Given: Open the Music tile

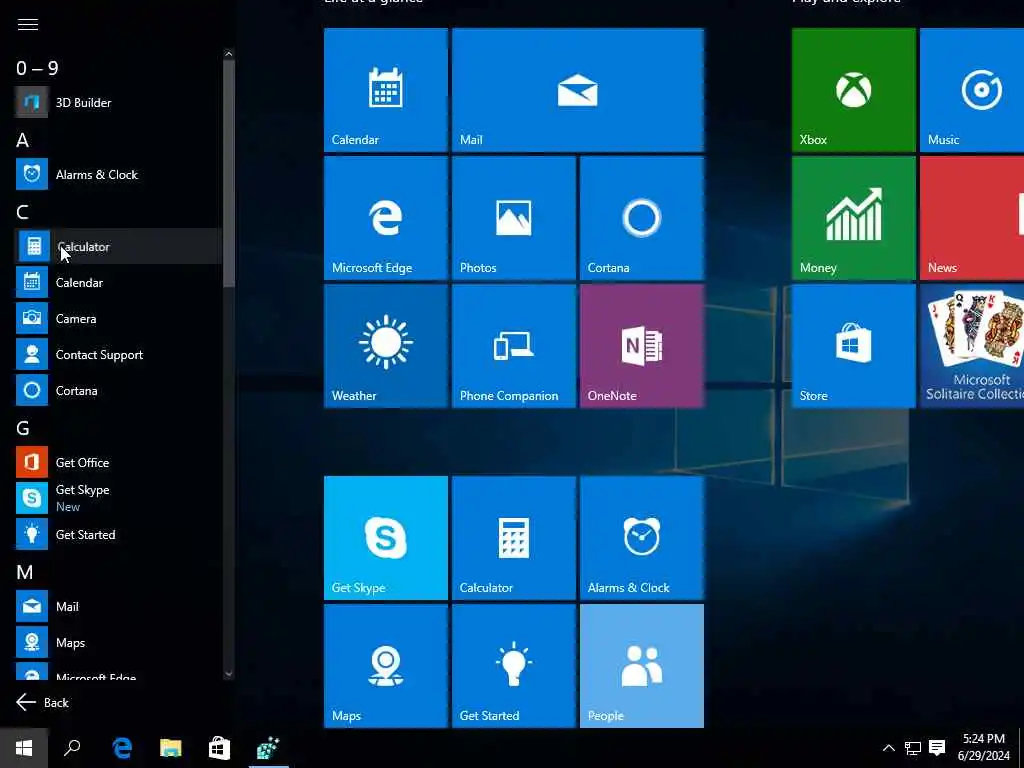Looking at the screenshot, I should 972,89.
